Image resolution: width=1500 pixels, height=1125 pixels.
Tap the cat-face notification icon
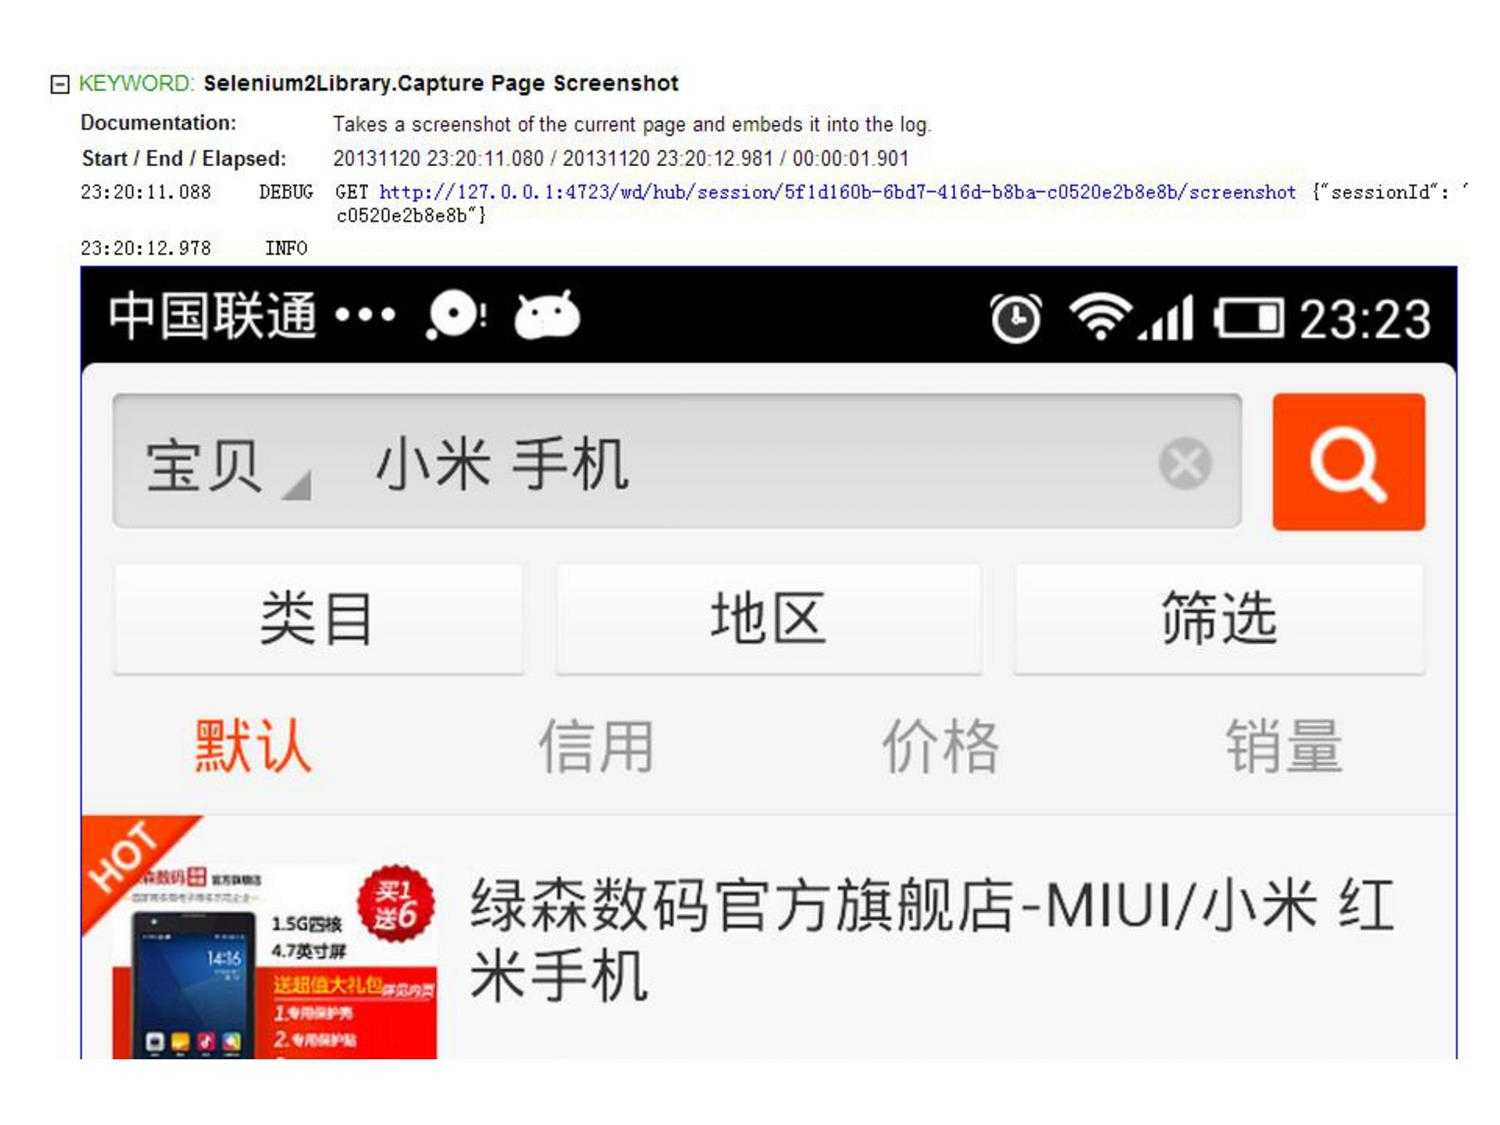coord(546,316)
